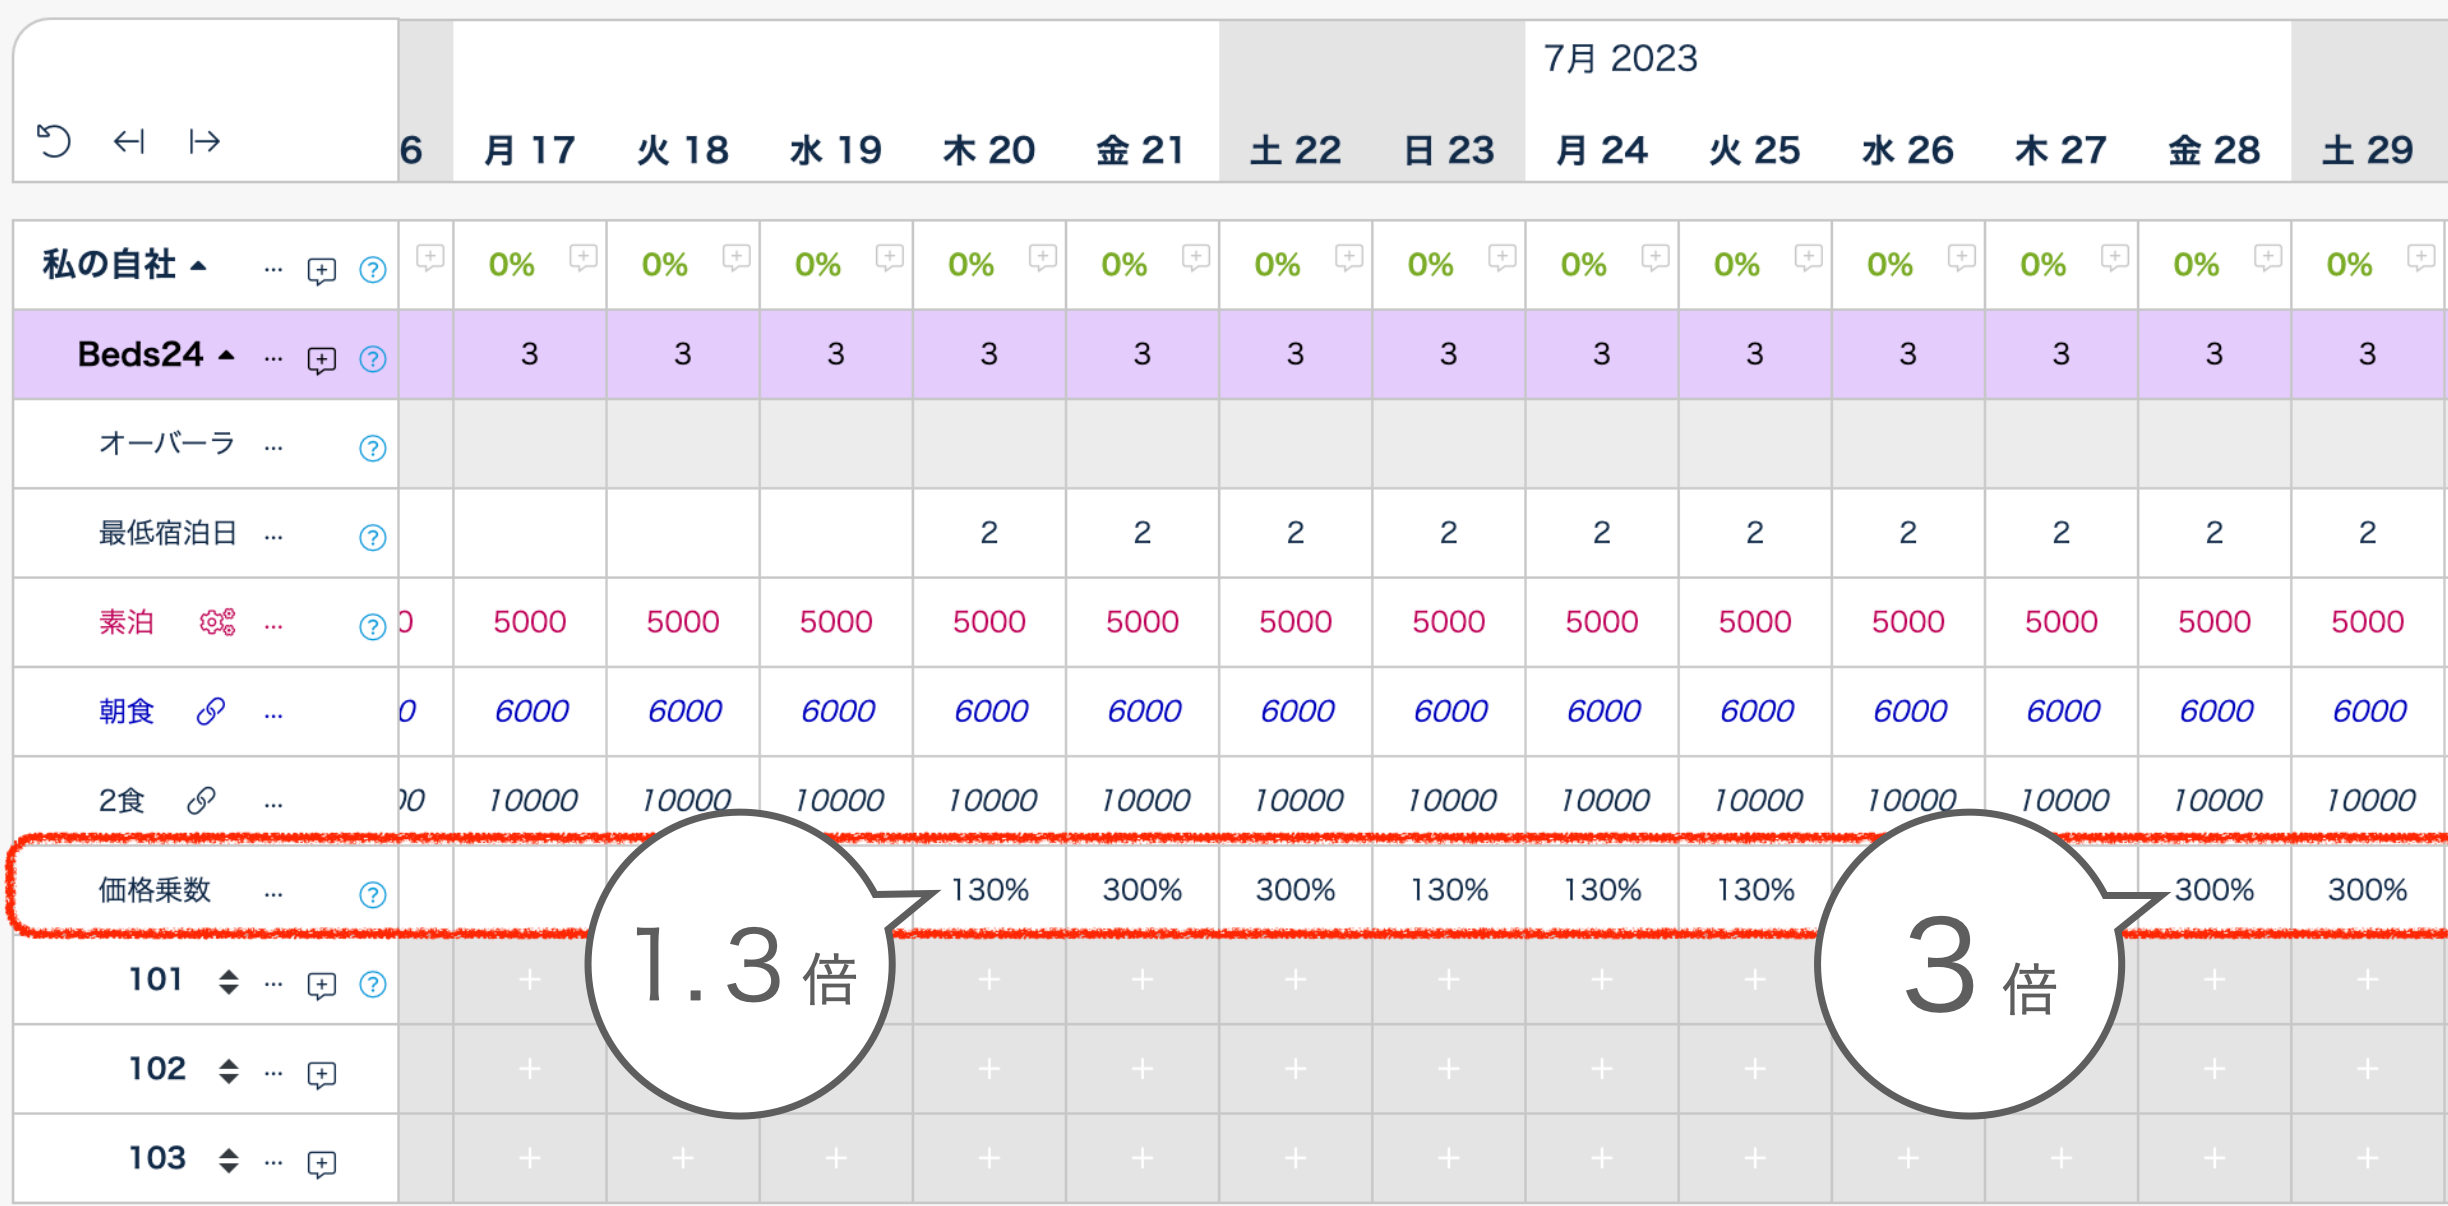This screenshot has width=2448, height=1206.
Task: Click the undo/reset arrow icon
Action: coord(54,141)
